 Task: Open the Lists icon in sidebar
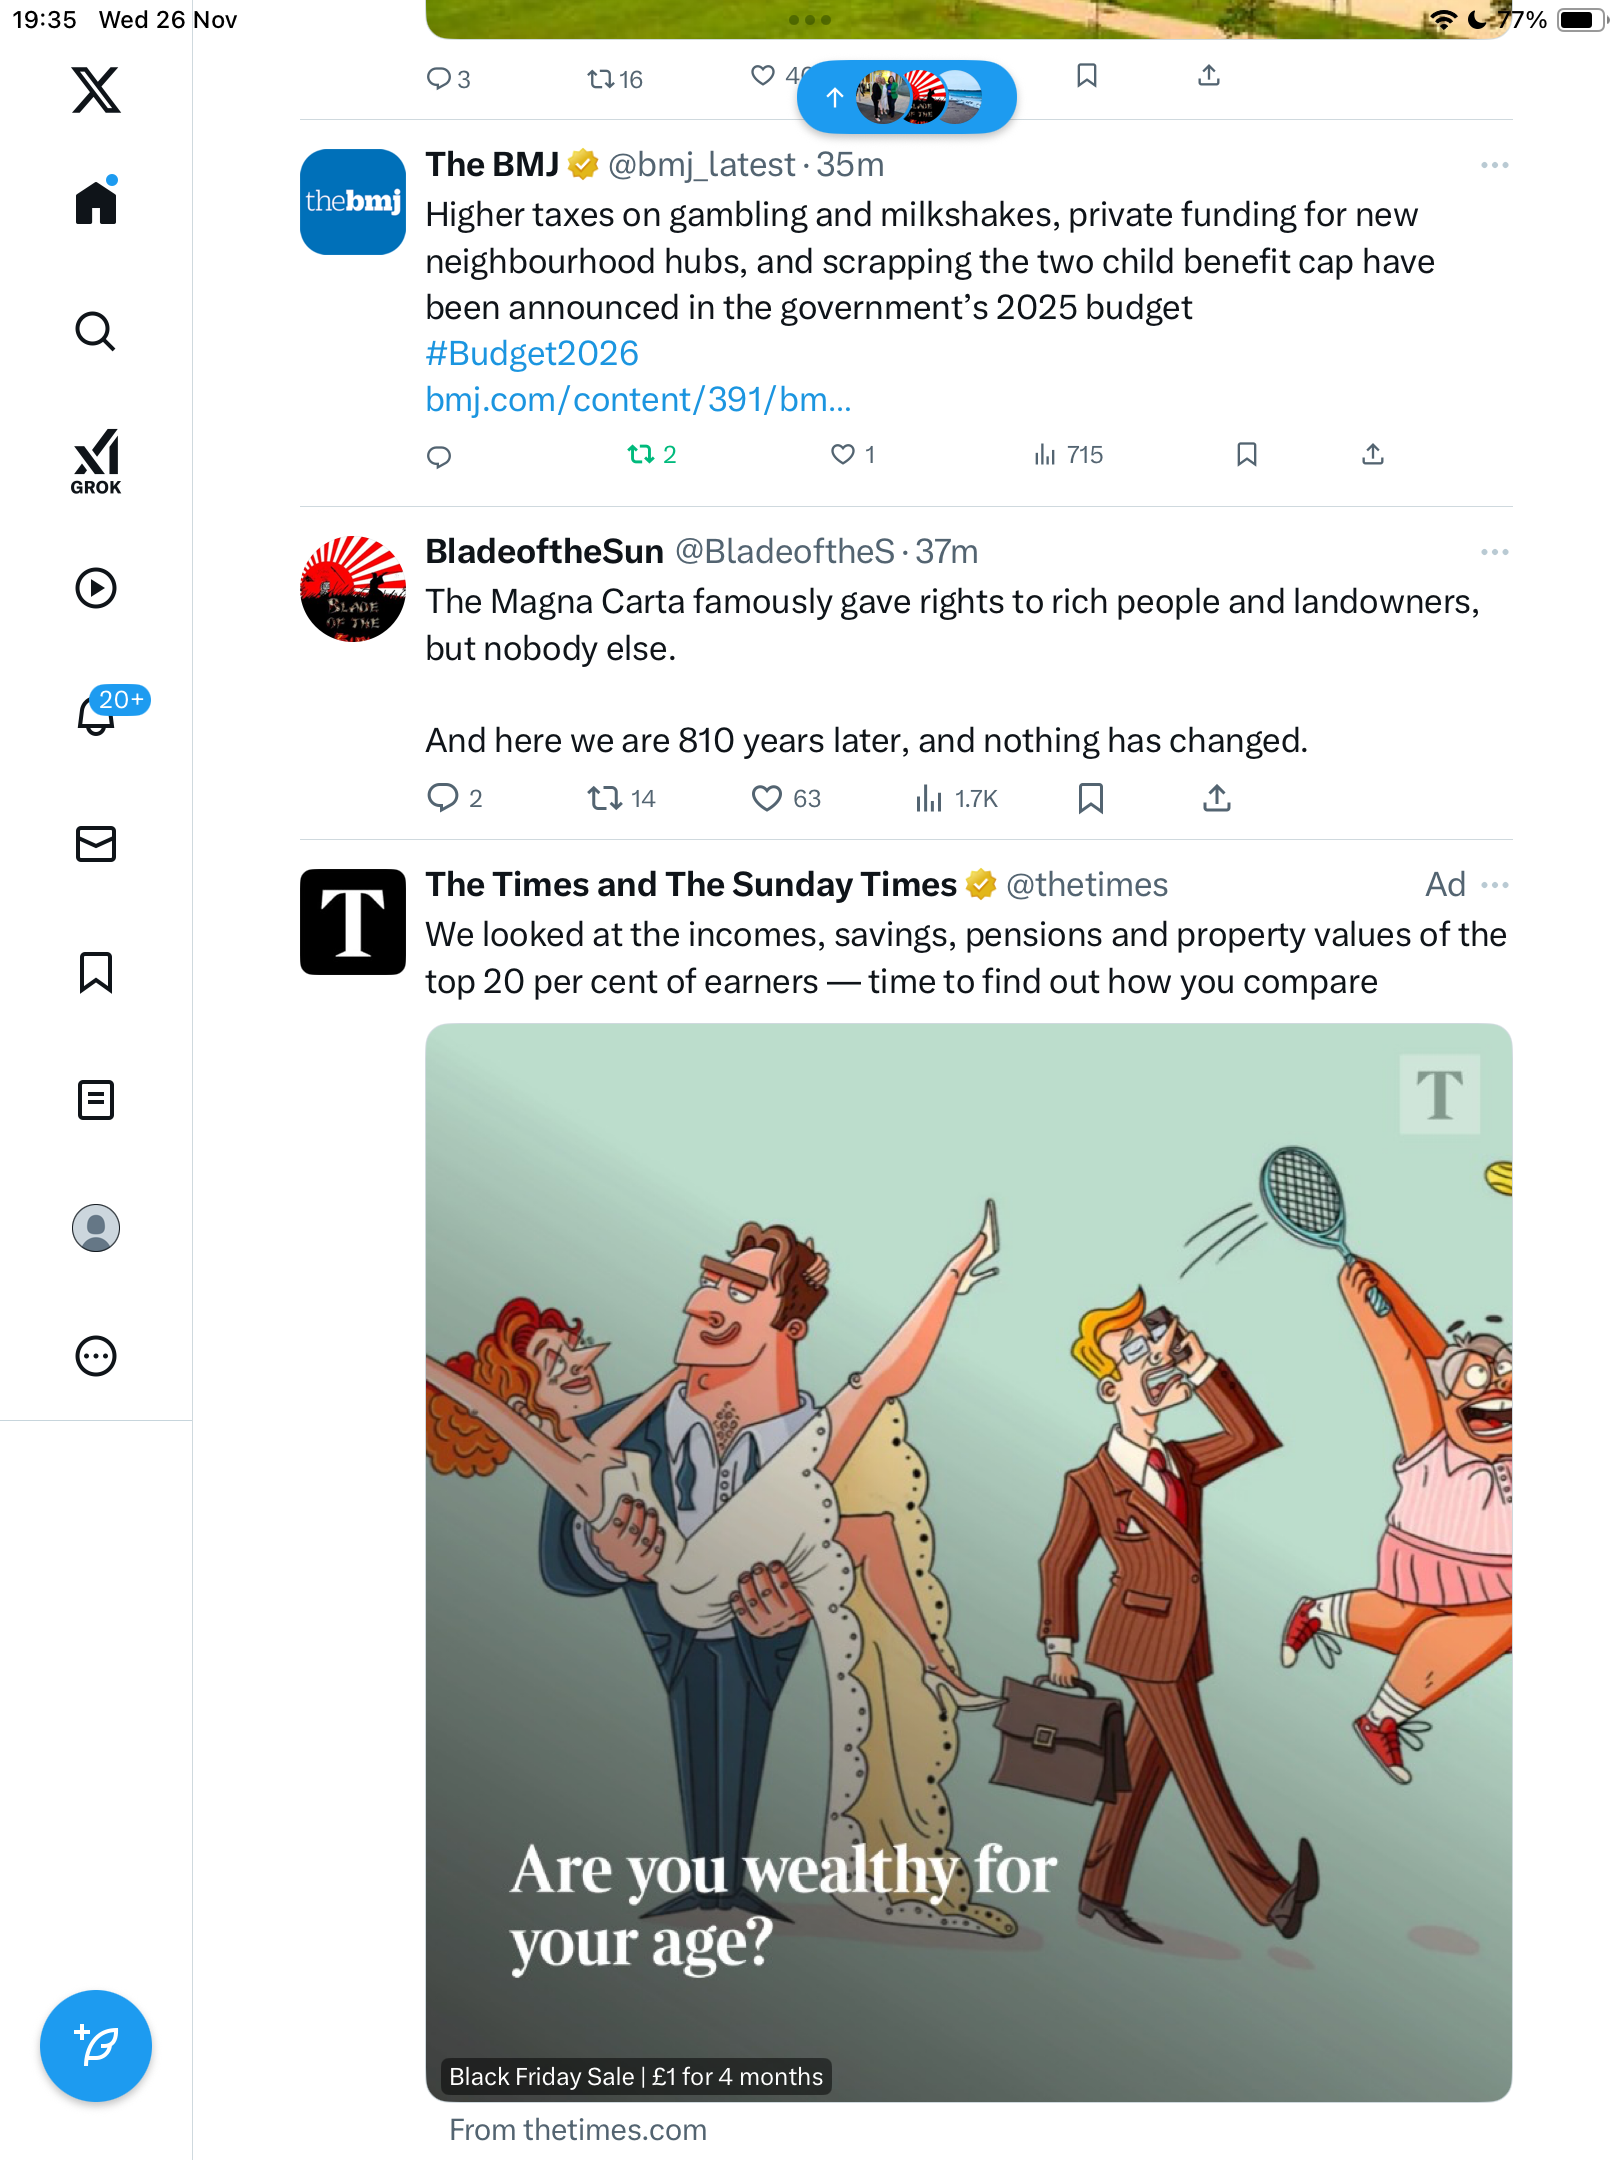click(x=96, y=1100)
